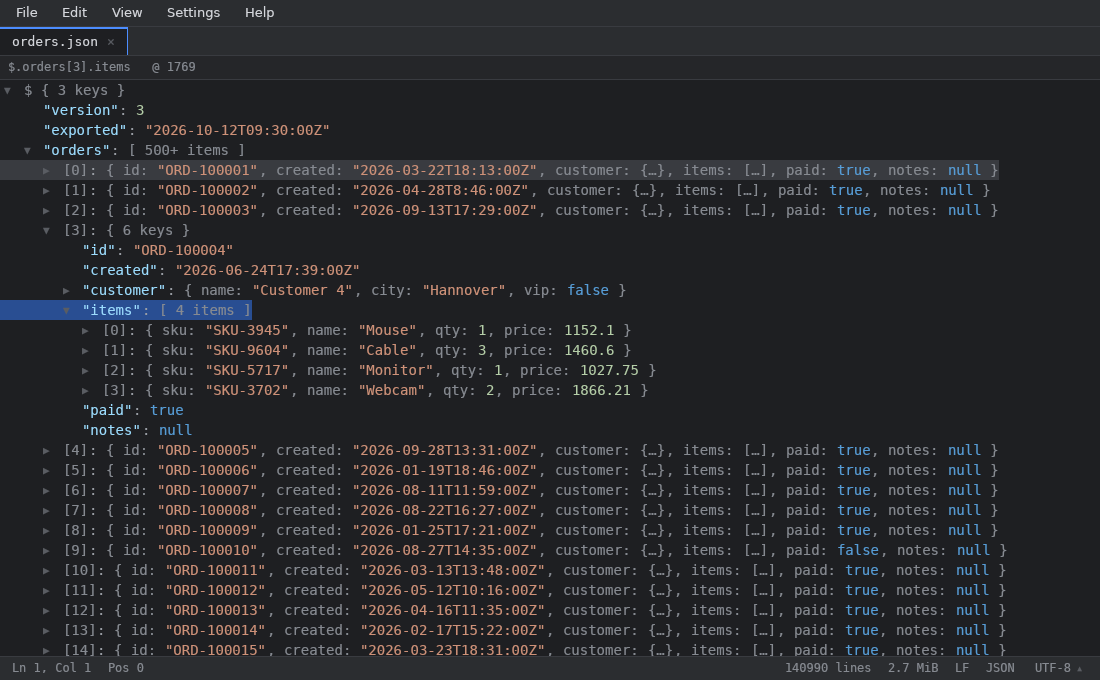Screen dimensions: 1100x680
Task: Click the Pos 0 status entry
Action: click(x=126, y=668)
